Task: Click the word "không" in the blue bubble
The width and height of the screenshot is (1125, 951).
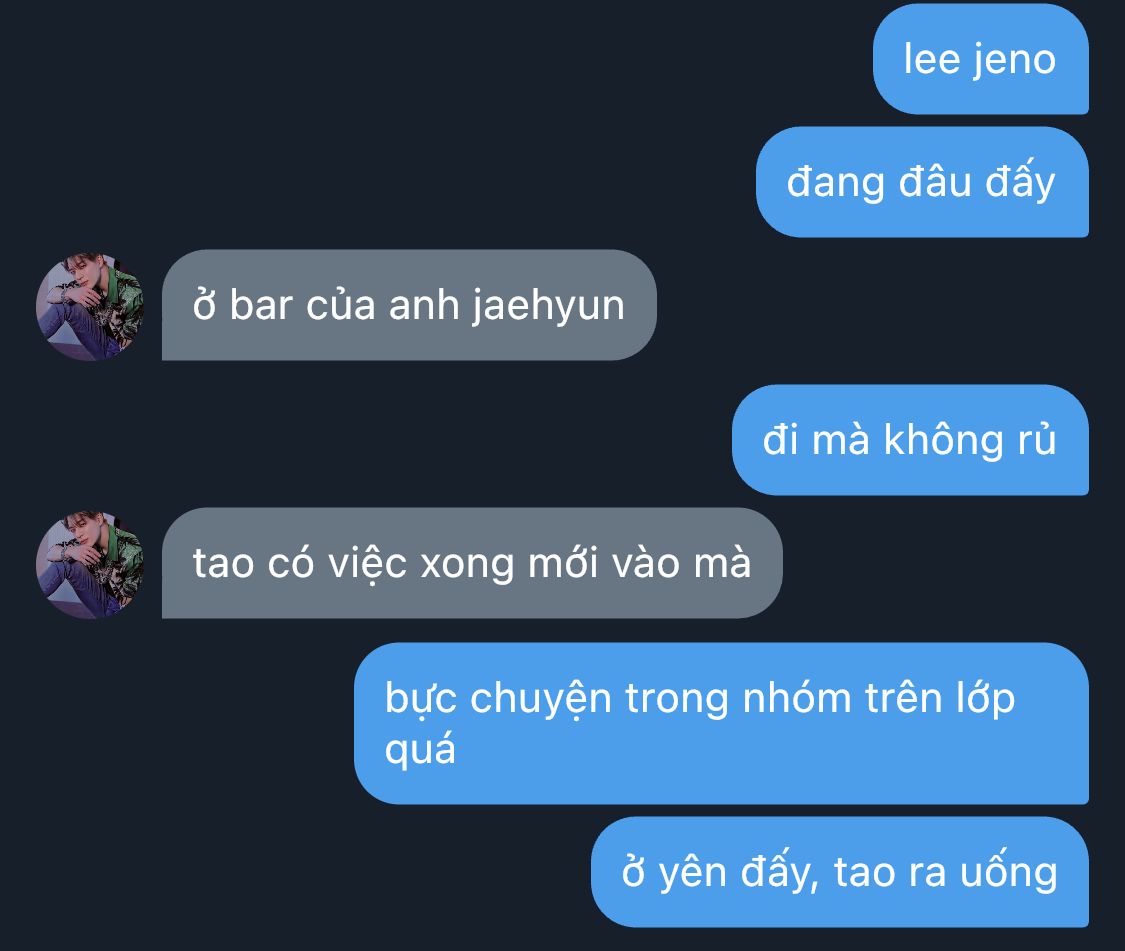Action: point(943,440)
